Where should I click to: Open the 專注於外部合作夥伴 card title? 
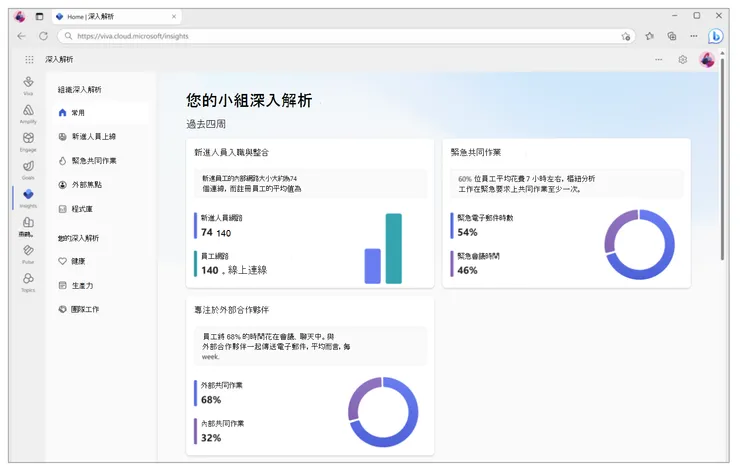[x=232, y=310]
